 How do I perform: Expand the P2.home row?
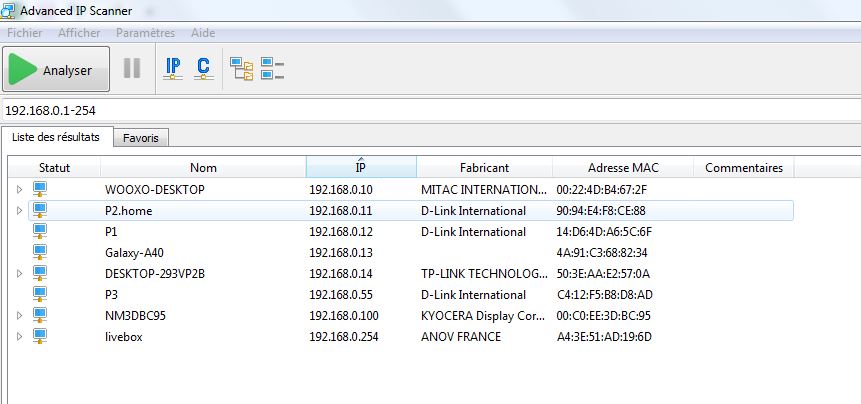(x=19, y=211)
